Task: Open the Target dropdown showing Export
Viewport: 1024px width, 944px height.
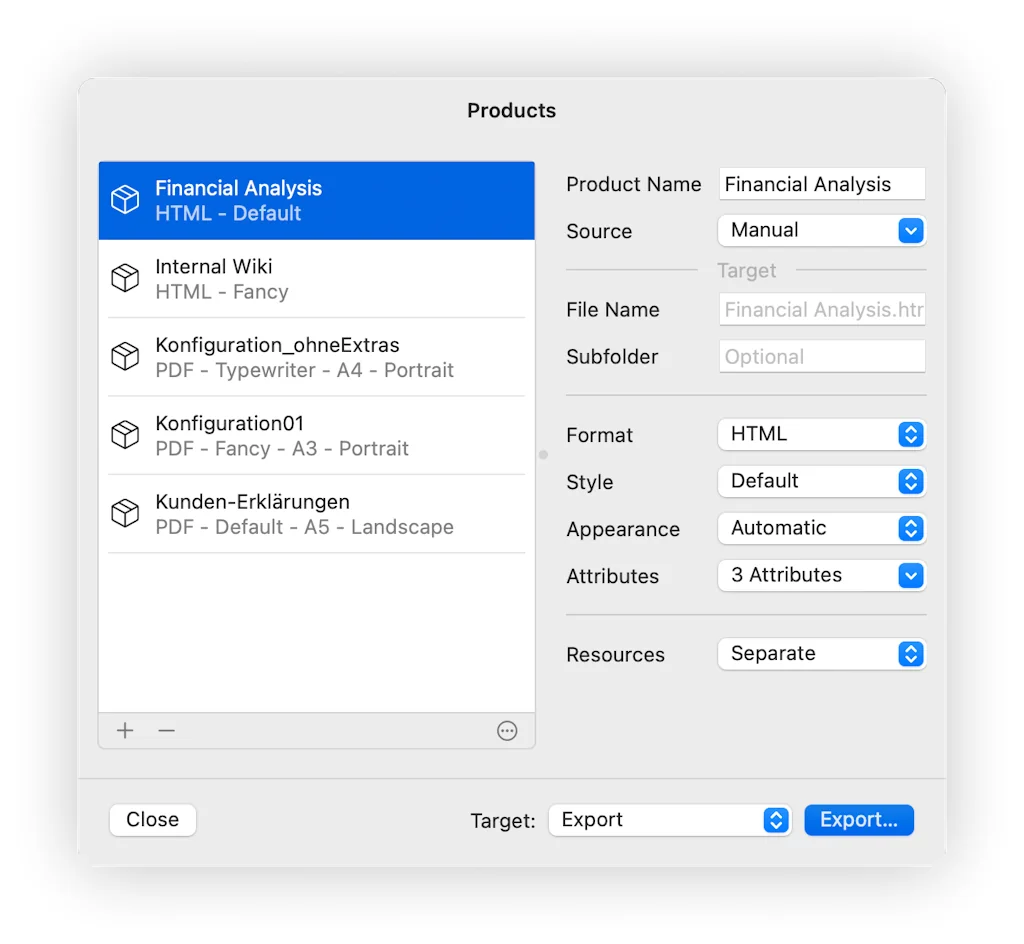Action: coord(669,820)
